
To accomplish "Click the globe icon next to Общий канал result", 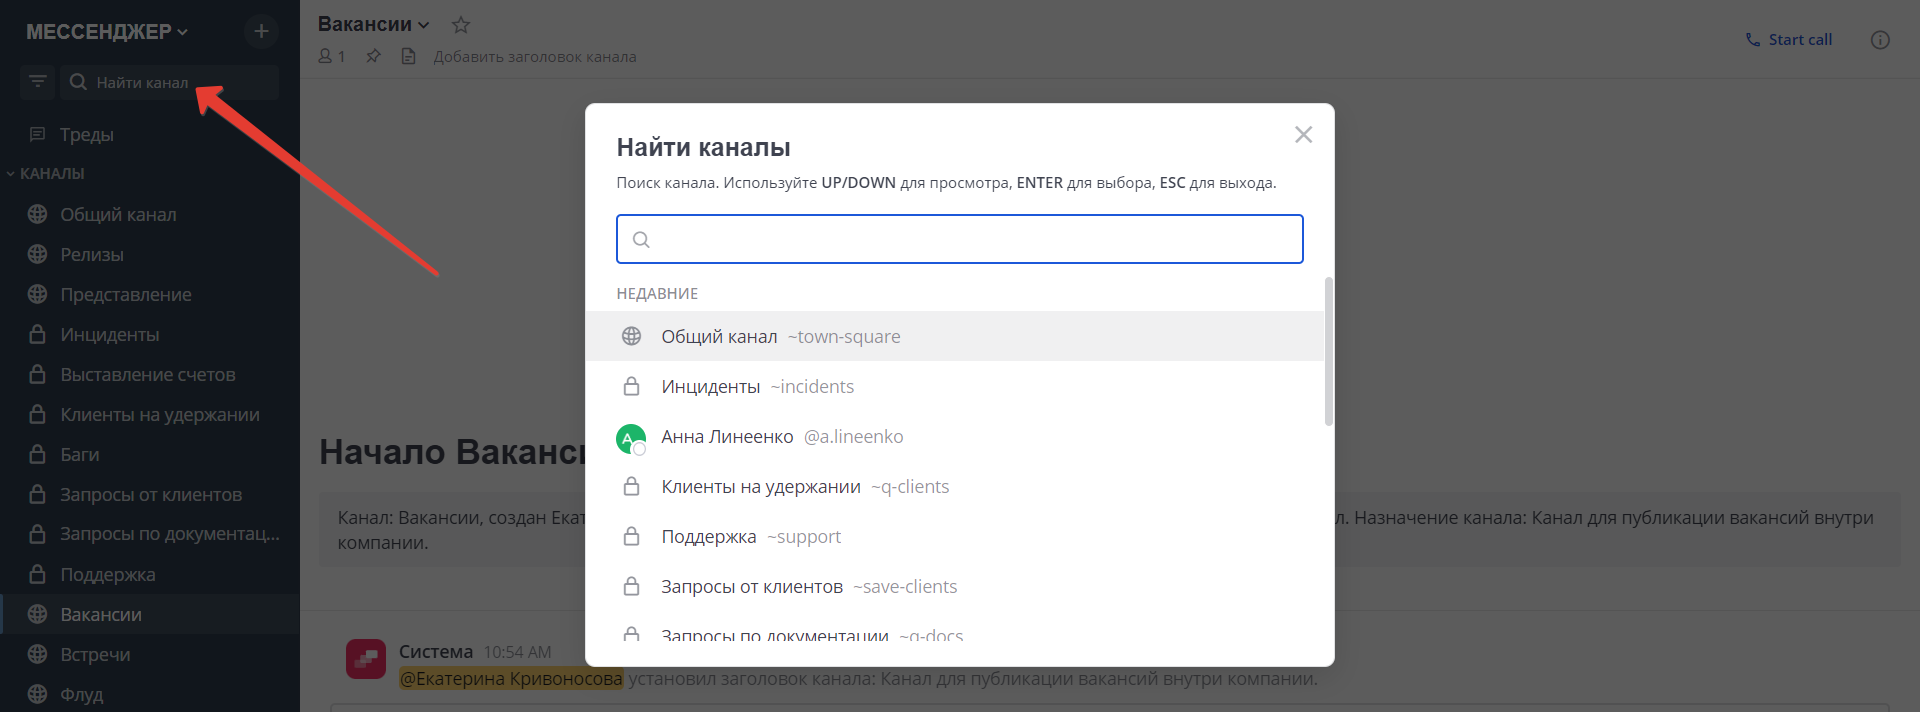I will click(x=631, y=336).
